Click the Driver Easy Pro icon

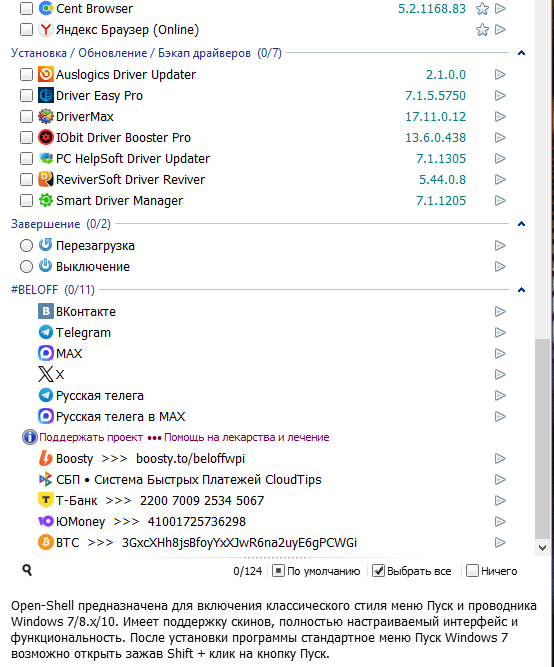tap(46, 95)
